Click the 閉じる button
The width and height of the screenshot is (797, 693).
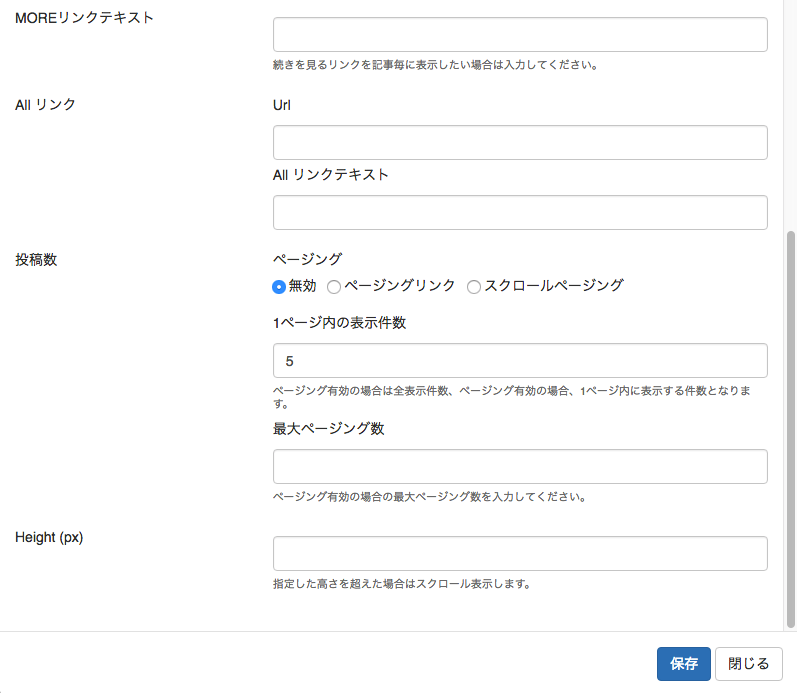tap(748, 664)
